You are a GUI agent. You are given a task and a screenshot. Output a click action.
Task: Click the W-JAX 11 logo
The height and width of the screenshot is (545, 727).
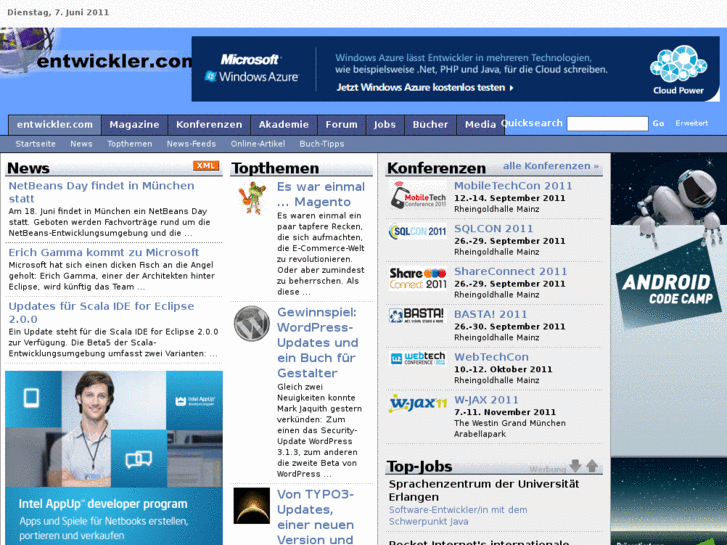pyautogui.click(x=418, y=403)
